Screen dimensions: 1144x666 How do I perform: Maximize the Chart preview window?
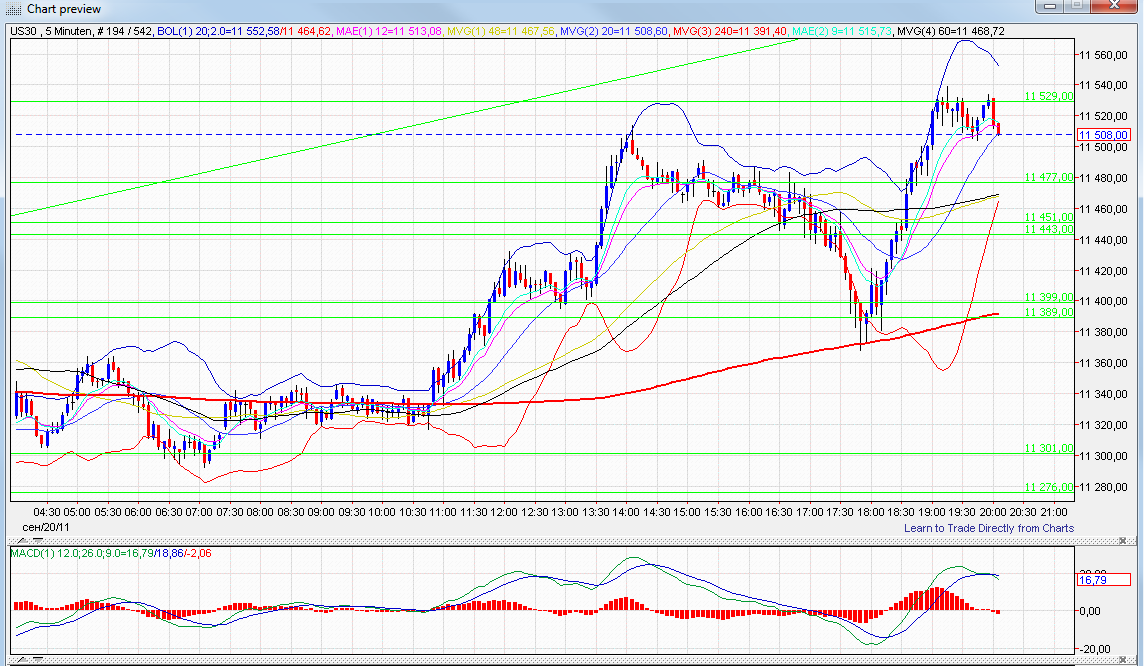[1077, 6]
